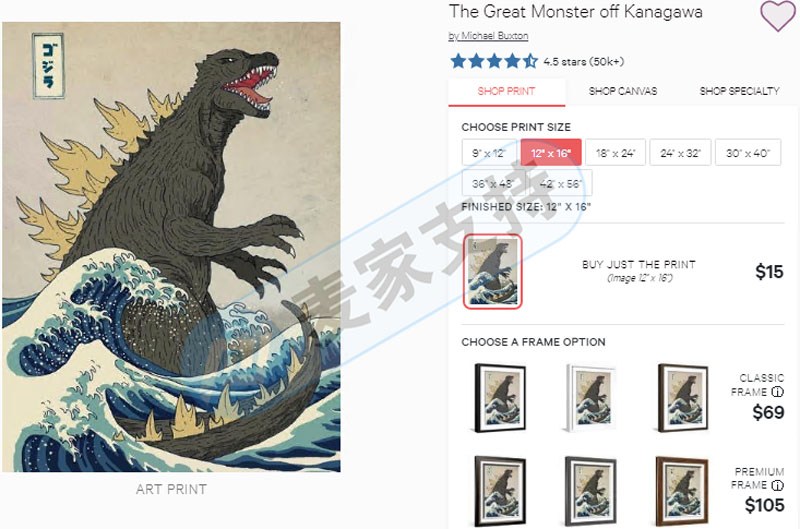Click the star rating icons

[x=494, y=61]
